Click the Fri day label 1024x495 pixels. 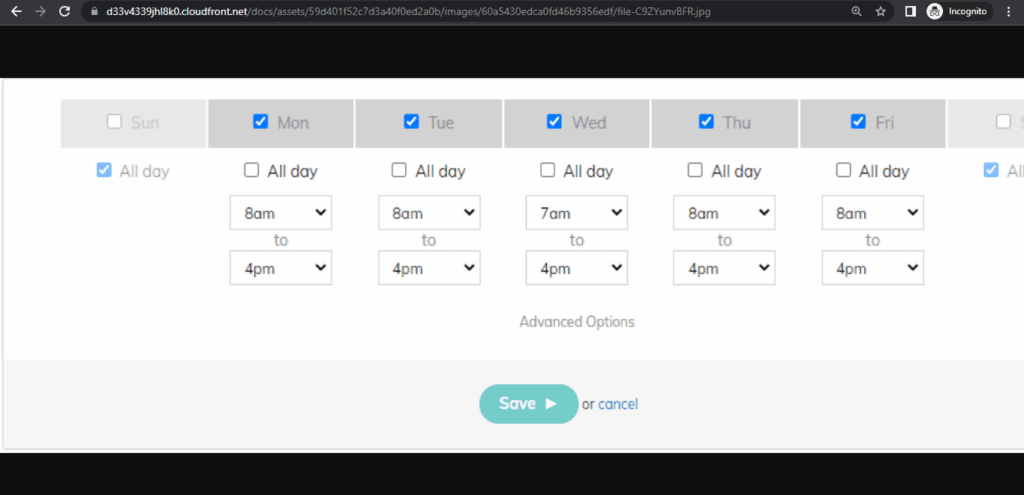(x=885, y=123)
